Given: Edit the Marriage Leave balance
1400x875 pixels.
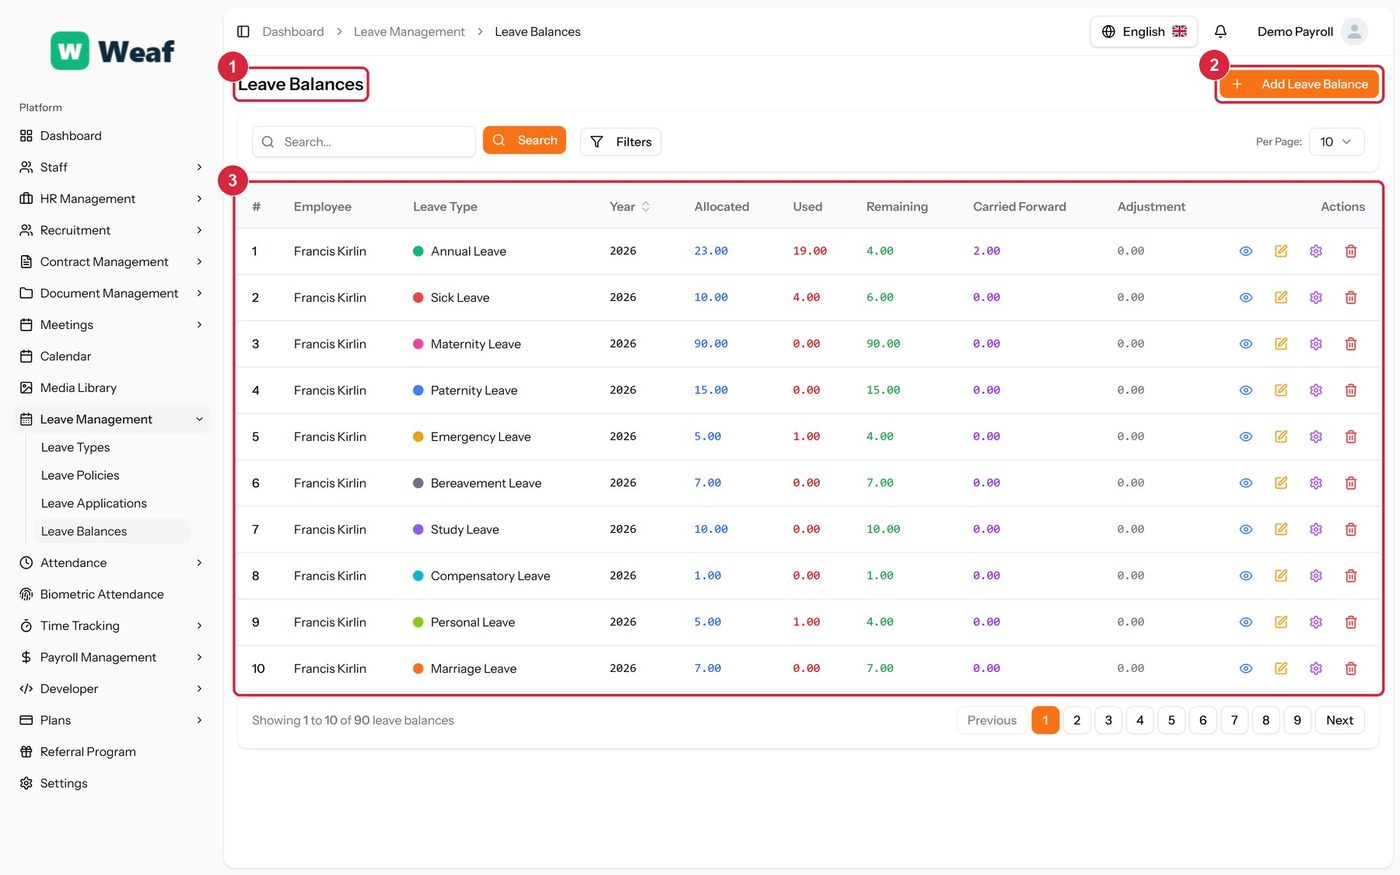Looking at the screenshot, I should pos(1281,669).
